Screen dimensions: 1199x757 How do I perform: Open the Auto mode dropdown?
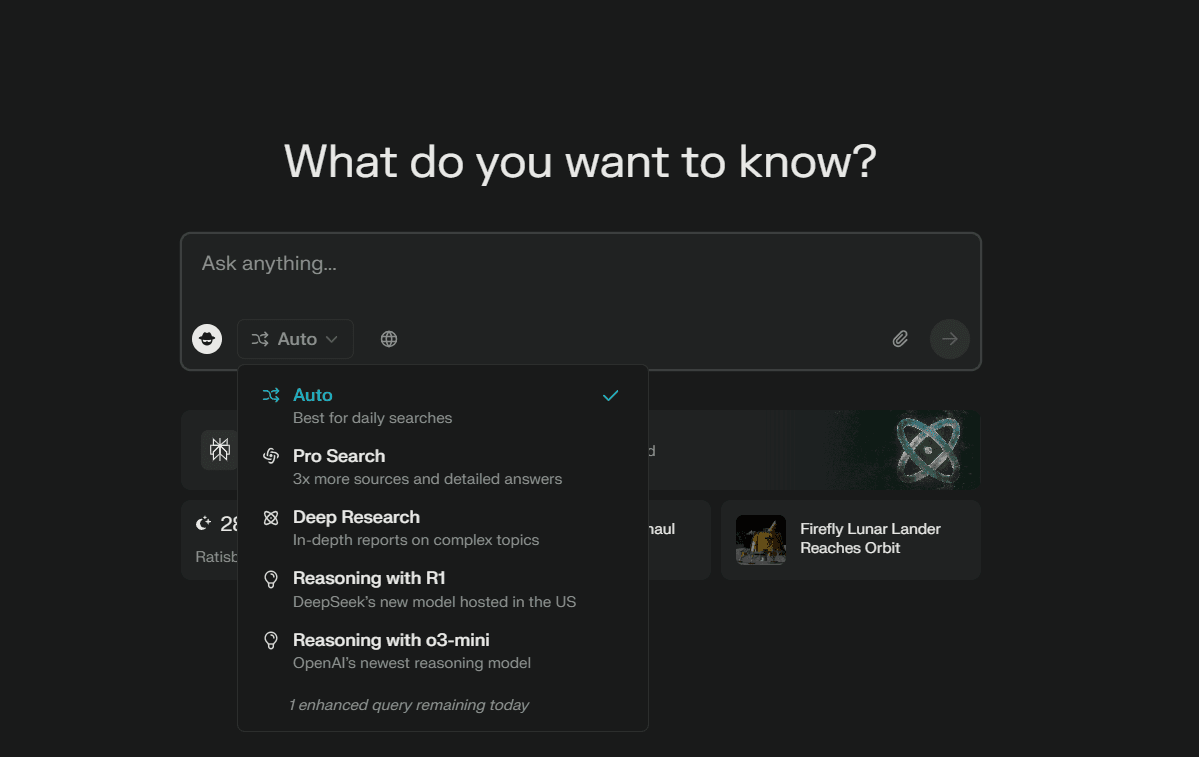pyautogui.click(x=295, y=339)
